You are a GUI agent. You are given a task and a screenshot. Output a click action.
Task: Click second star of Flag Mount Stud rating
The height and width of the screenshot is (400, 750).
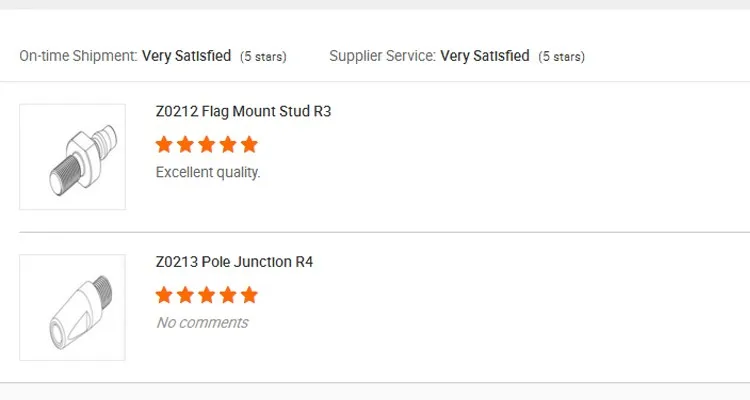[186, 144]
